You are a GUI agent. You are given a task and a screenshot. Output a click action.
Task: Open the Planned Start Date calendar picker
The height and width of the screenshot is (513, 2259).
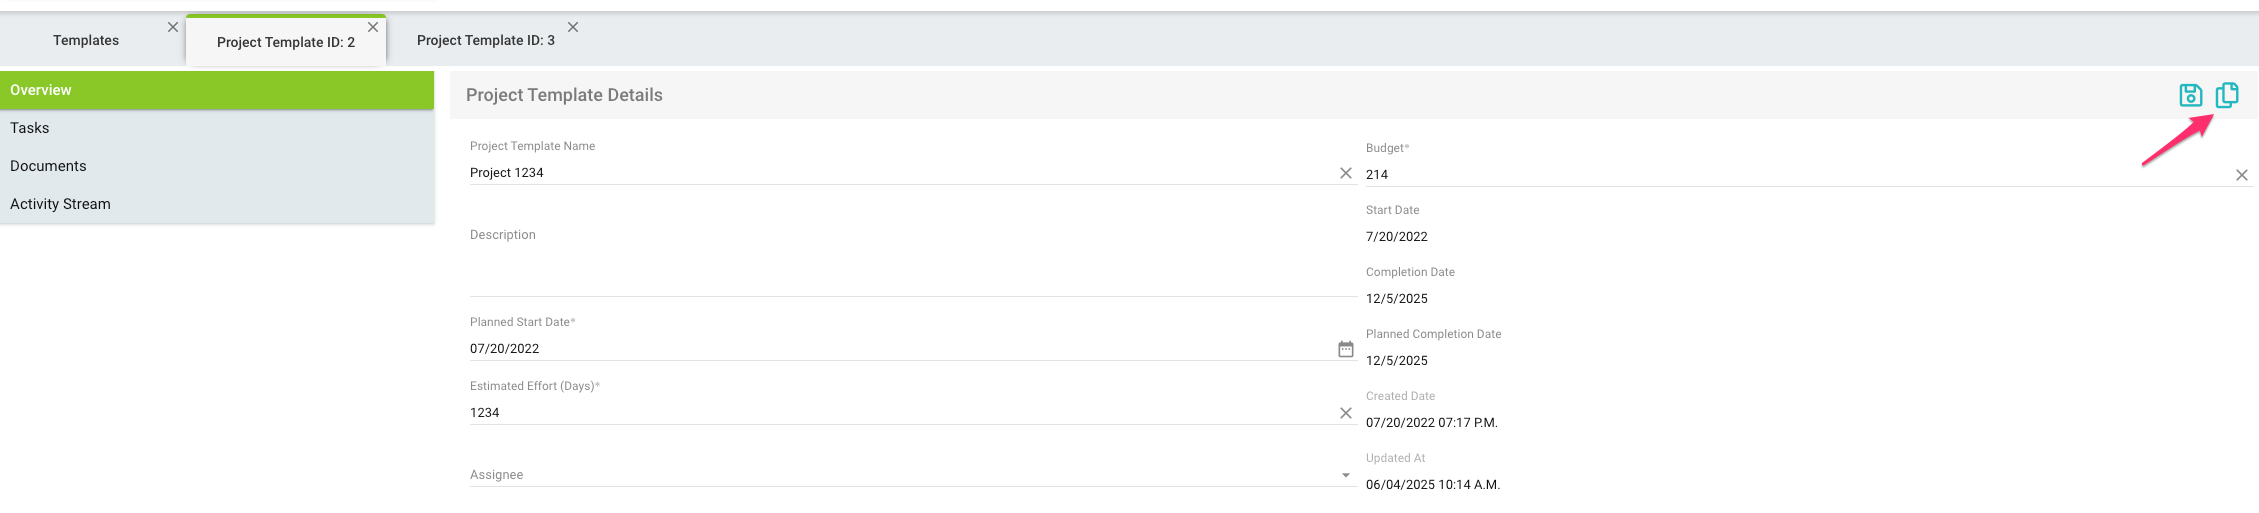pos(1346,349)
